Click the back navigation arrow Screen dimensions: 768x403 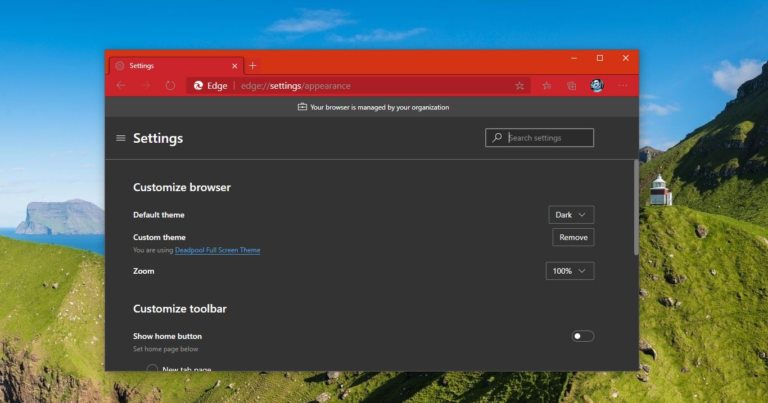tap(121, 86)
